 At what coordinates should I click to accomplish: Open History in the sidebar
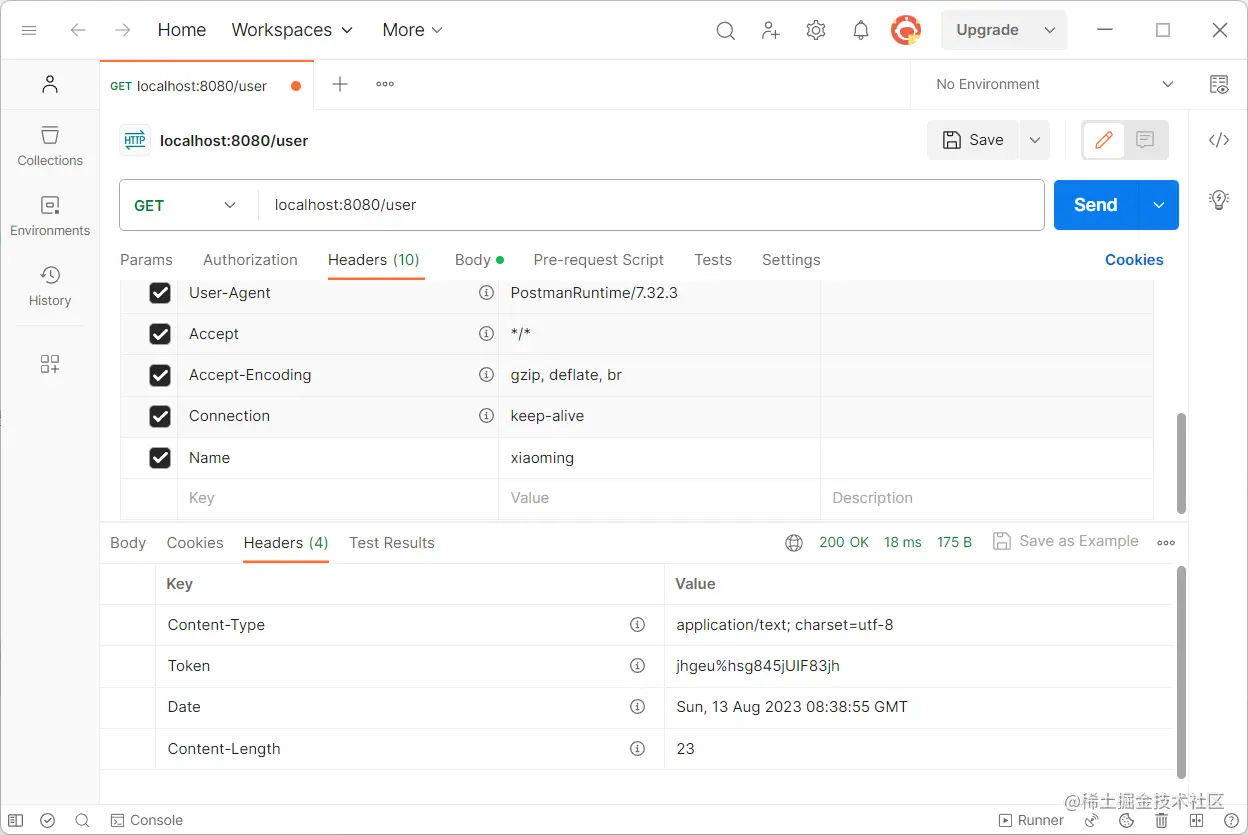point(50,286)
